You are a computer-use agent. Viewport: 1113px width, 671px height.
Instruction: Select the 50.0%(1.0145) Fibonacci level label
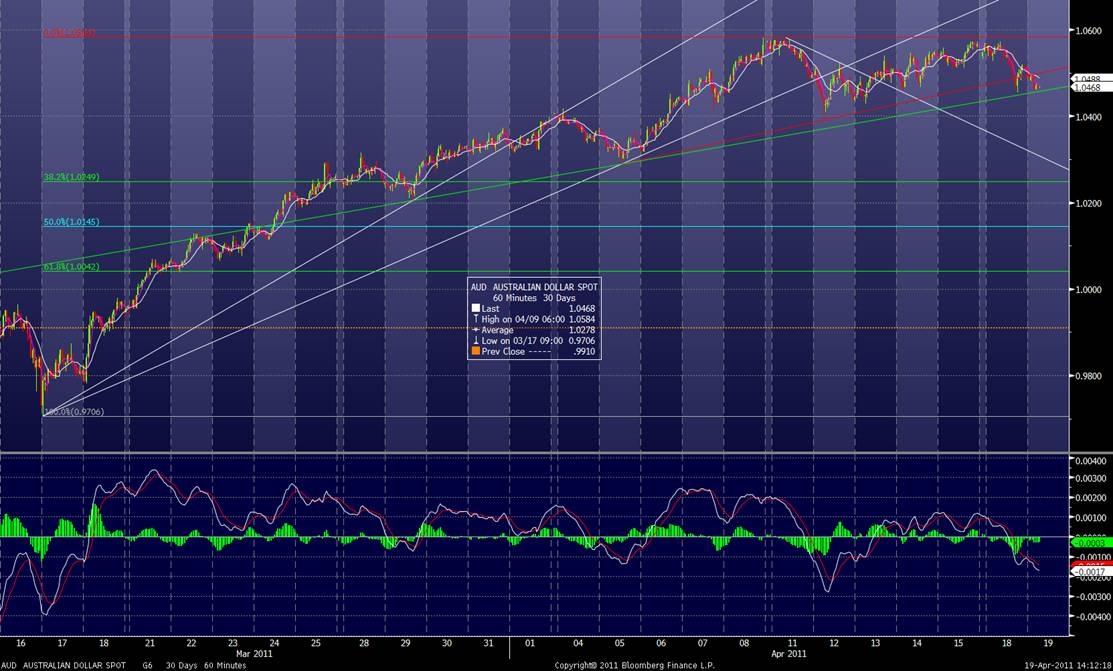point(71,222)
